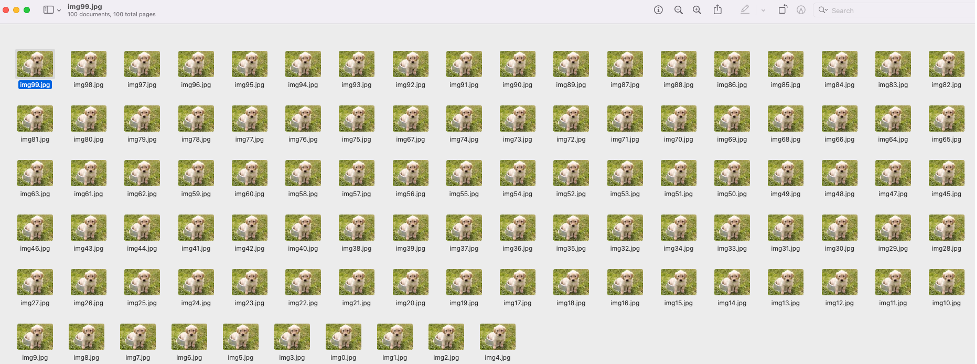Click the img99.jpg window title
Screen dimensions: 977x364
click(x=85, y=6)
